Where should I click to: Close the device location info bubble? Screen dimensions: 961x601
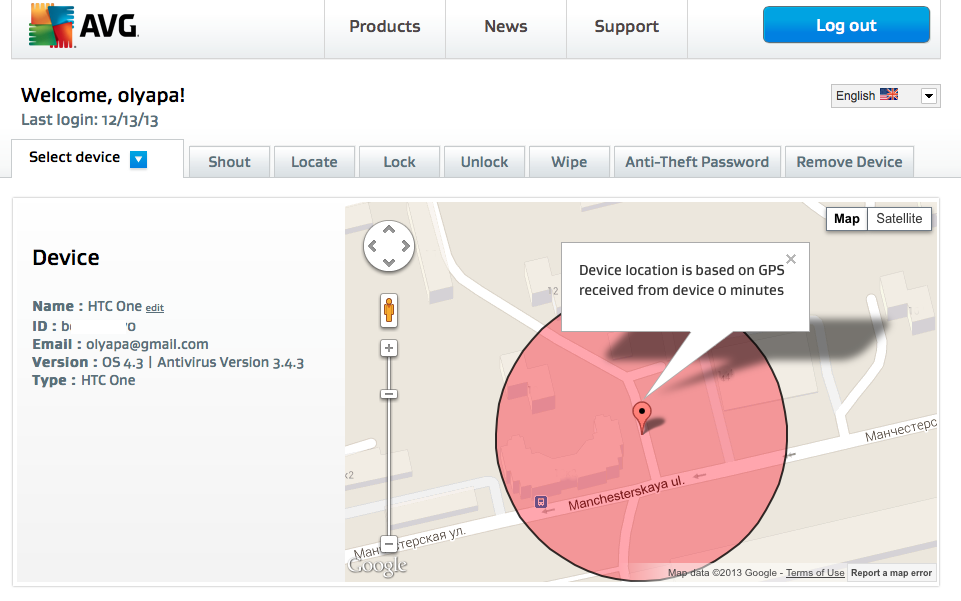pyautogui.click(x=791, y=259)
